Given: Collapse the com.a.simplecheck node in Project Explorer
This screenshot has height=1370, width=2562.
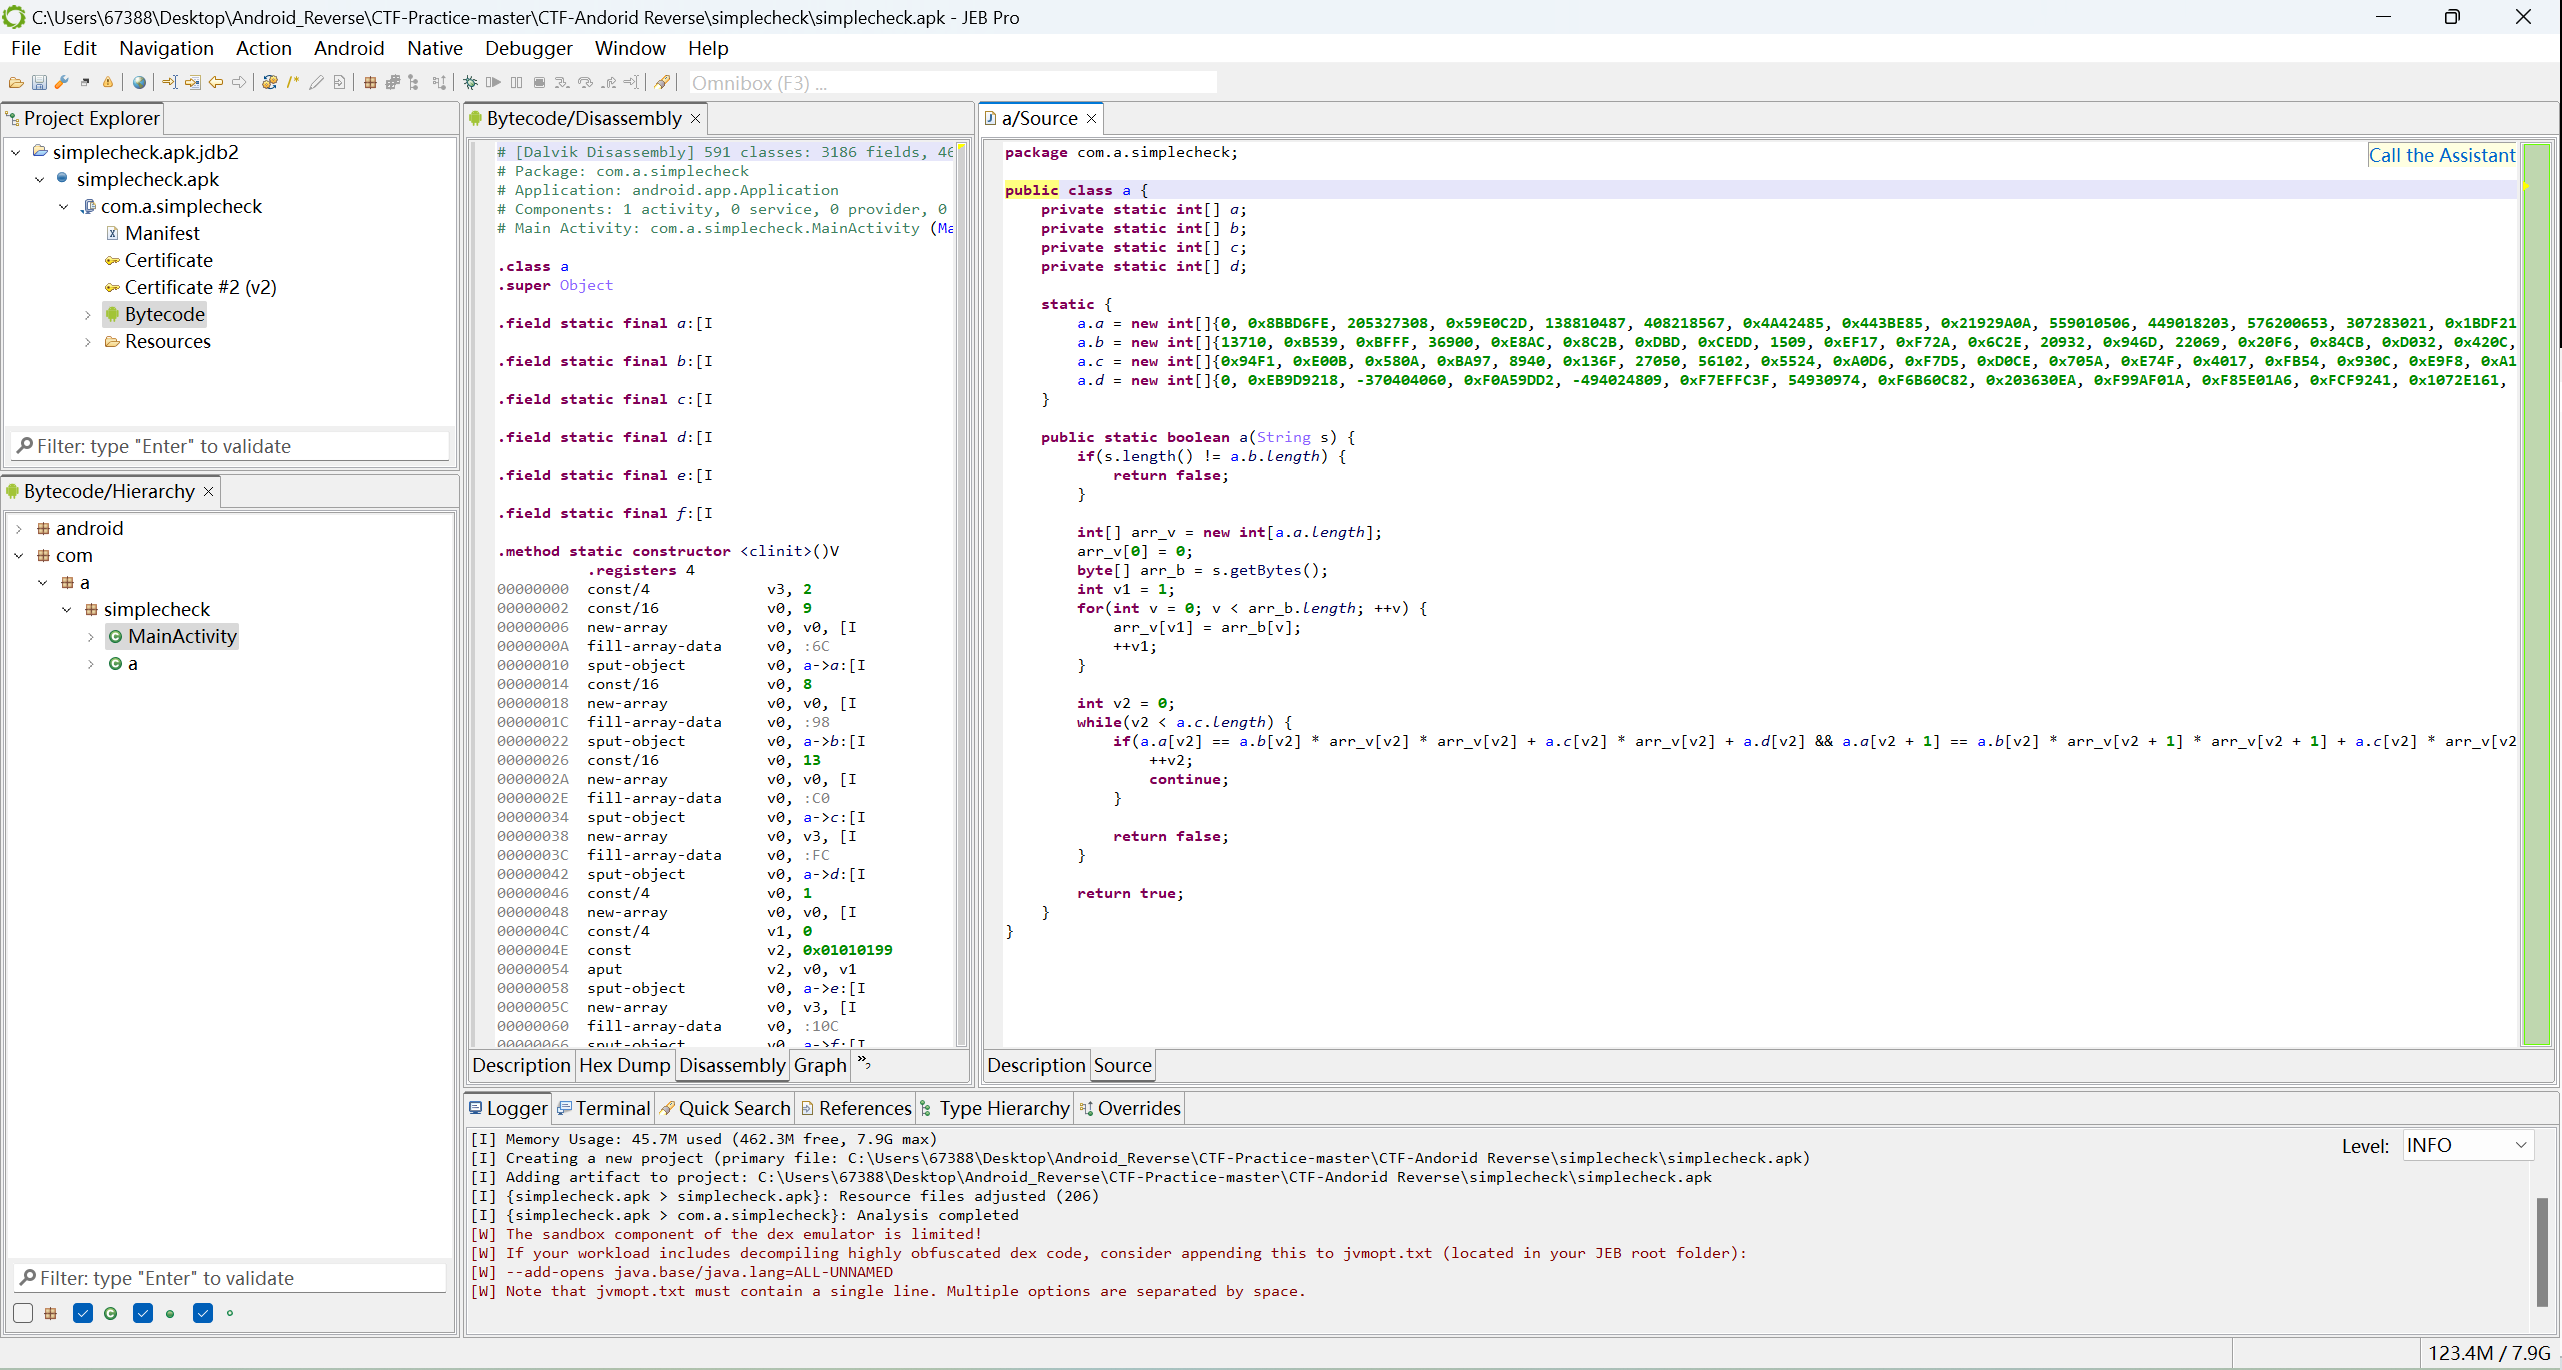Looking at the screenshot, I should point(64,206).
